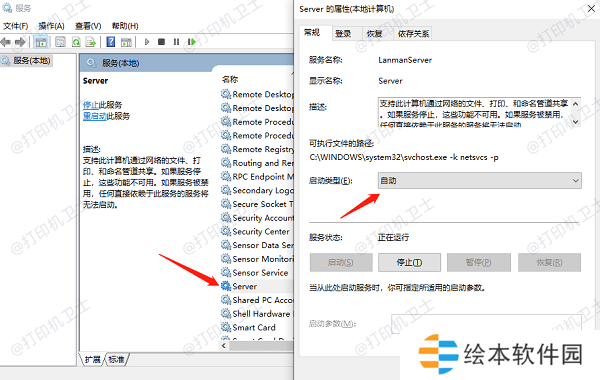This screenshot has height=380, width=600.
Task: Click gear icon beside Server service
Action: [226, 286]
